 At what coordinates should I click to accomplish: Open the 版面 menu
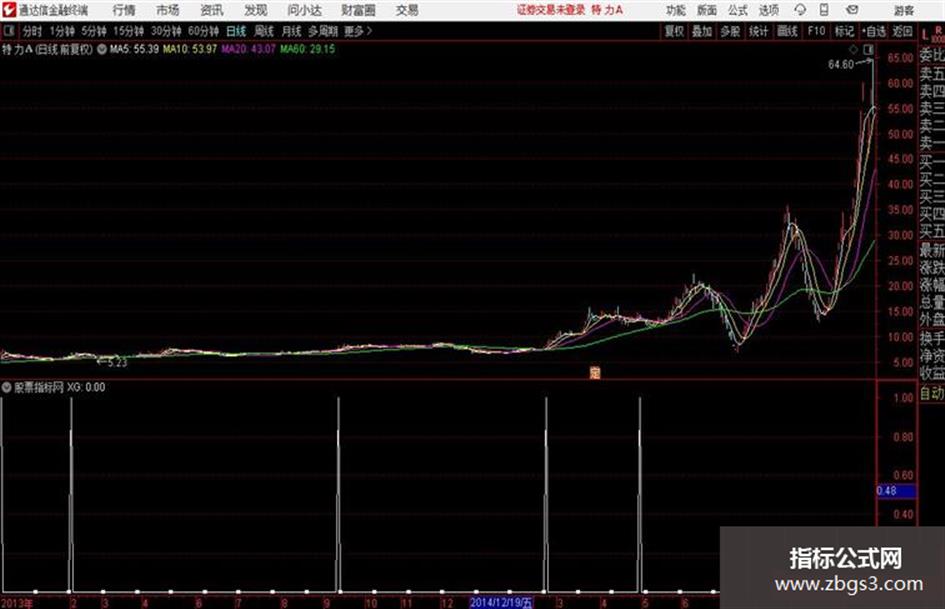point(706,10)
